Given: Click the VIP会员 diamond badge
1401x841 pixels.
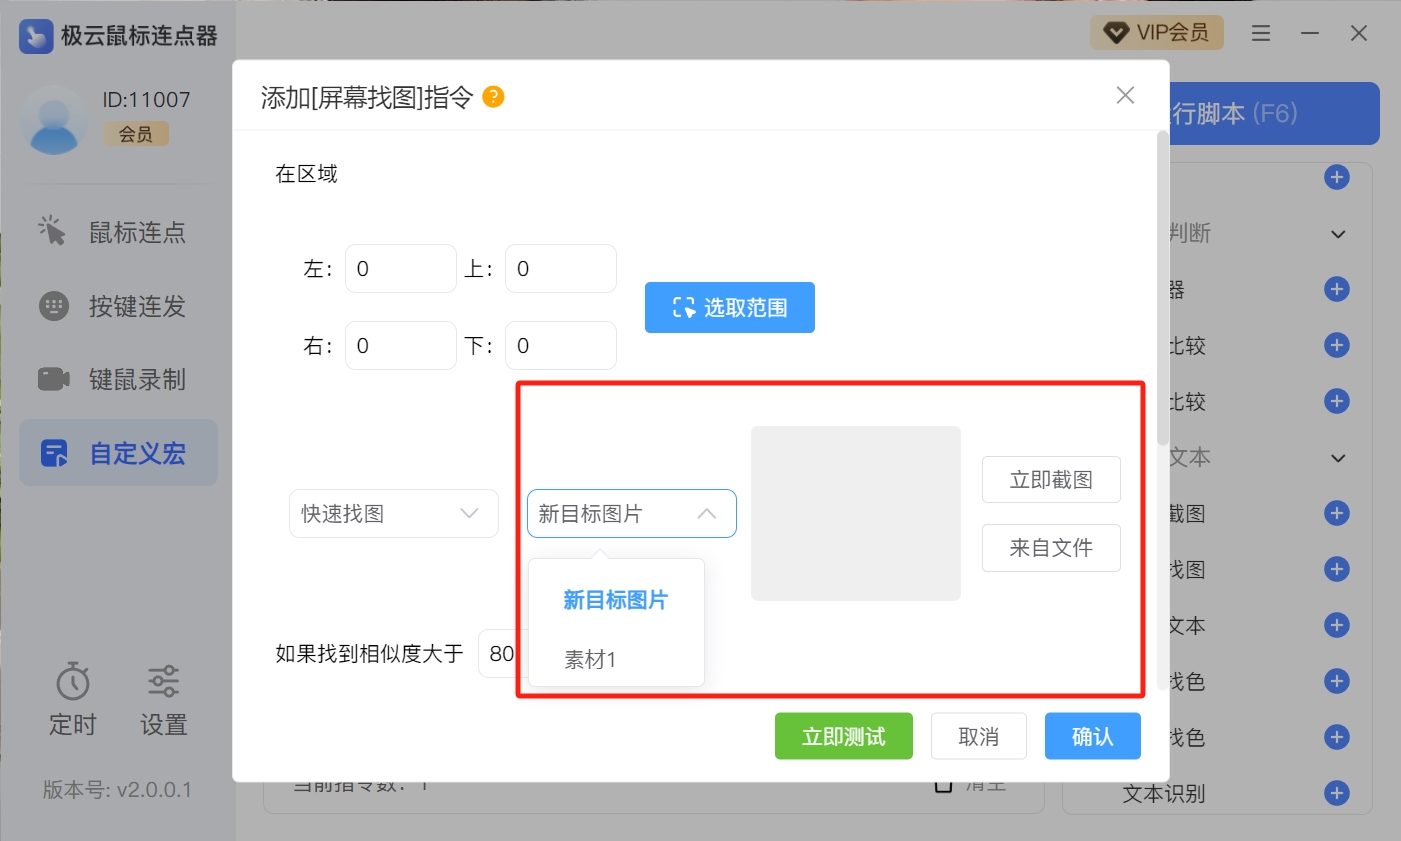Looking at the screenshot, I should pos(1157,33).
